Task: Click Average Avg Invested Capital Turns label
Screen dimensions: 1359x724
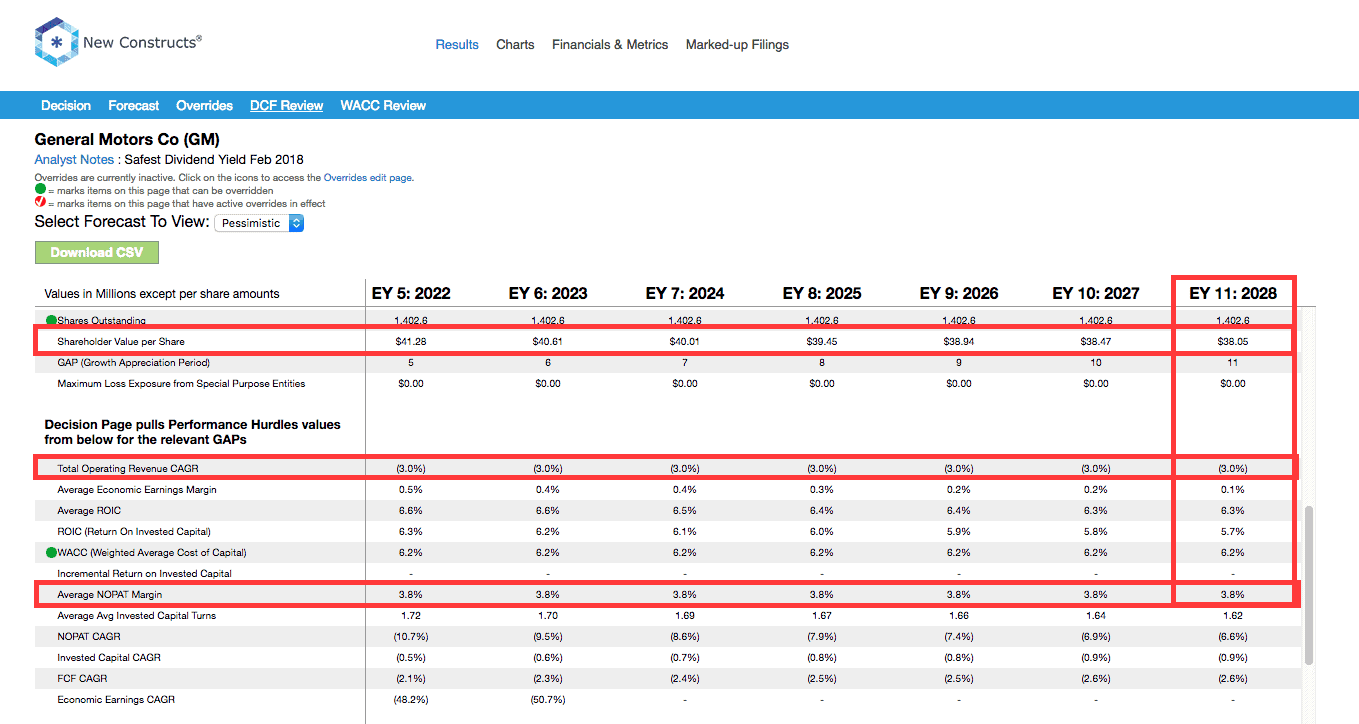Action: point(136,616)
